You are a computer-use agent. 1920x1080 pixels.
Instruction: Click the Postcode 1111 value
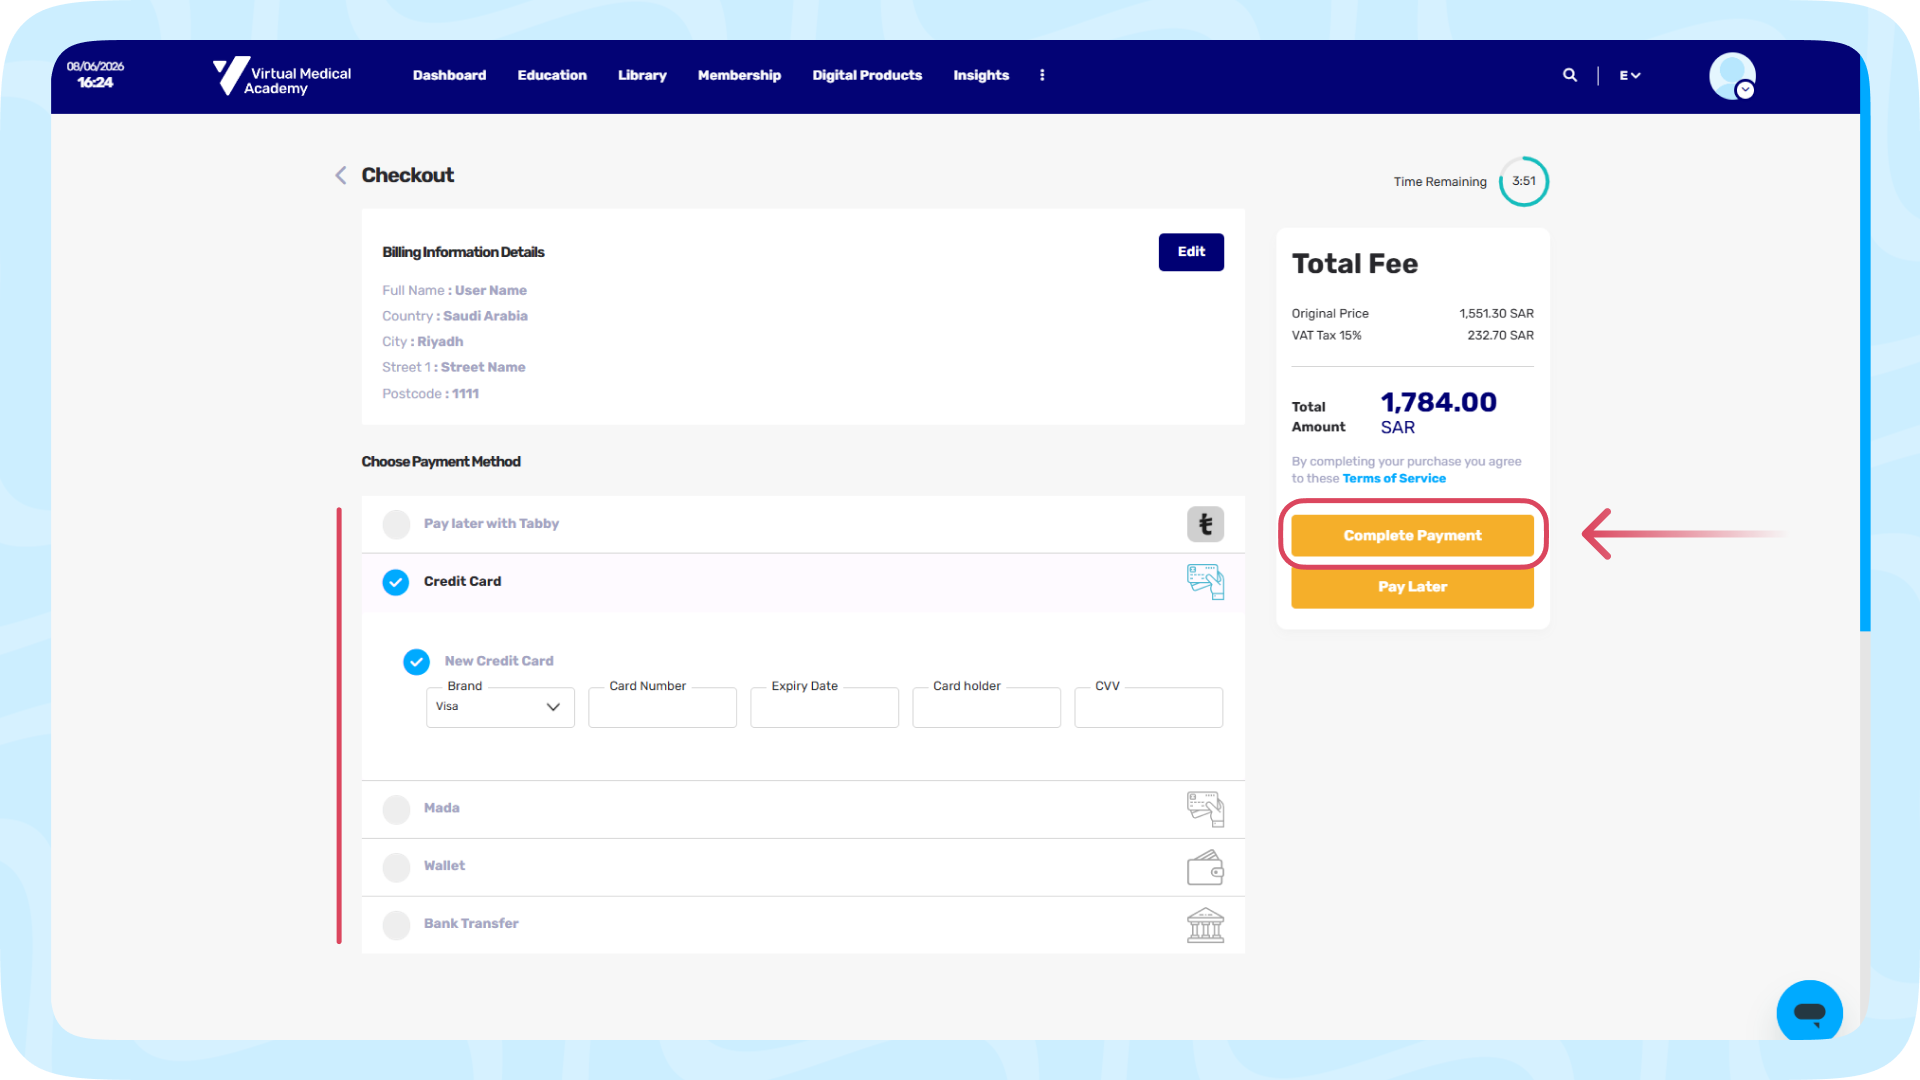465,394
